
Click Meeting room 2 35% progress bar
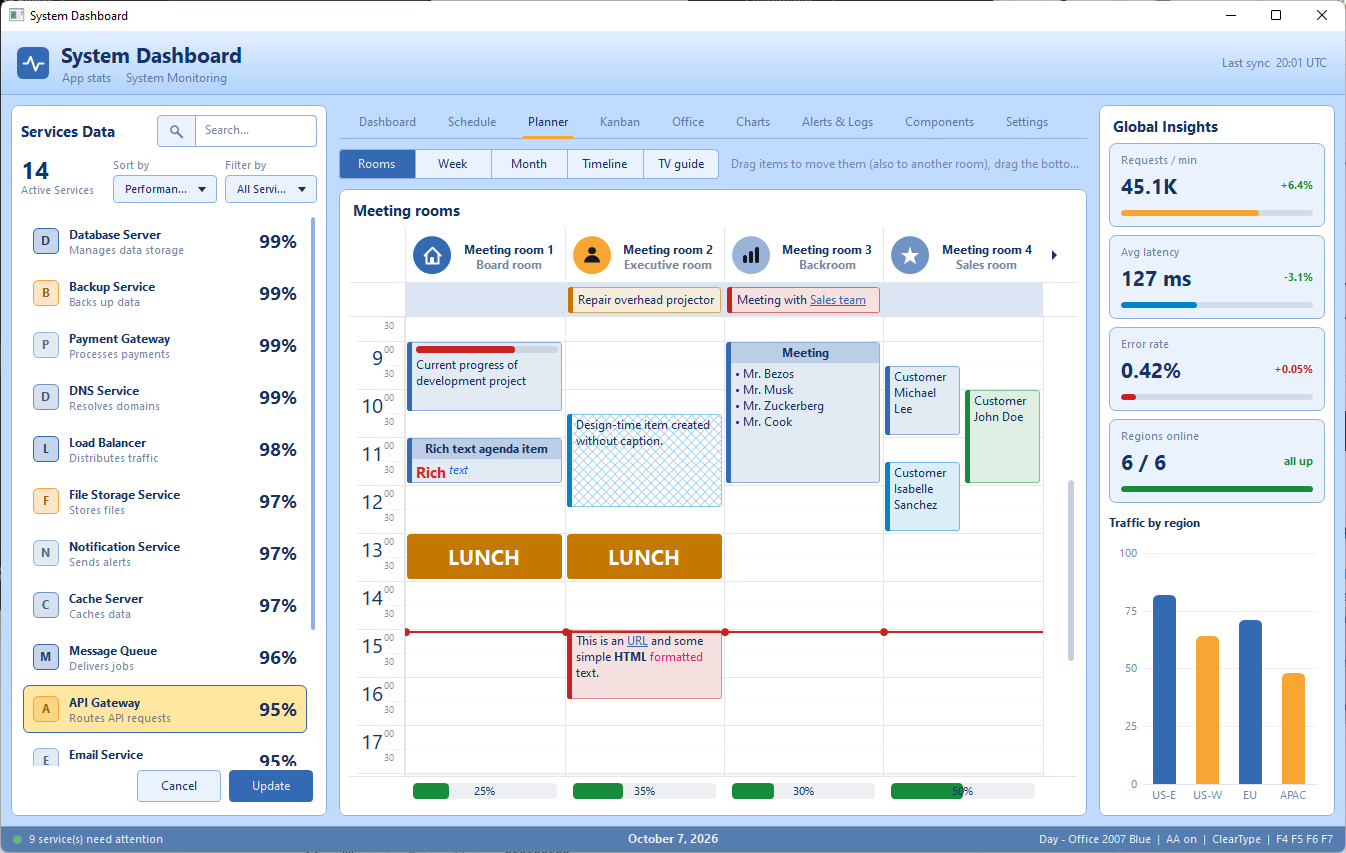point(644,791)
